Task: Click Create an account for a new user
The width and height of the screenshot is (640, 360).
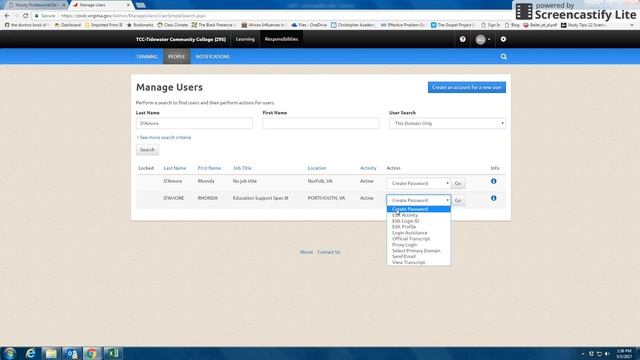Action: point(467,87)
